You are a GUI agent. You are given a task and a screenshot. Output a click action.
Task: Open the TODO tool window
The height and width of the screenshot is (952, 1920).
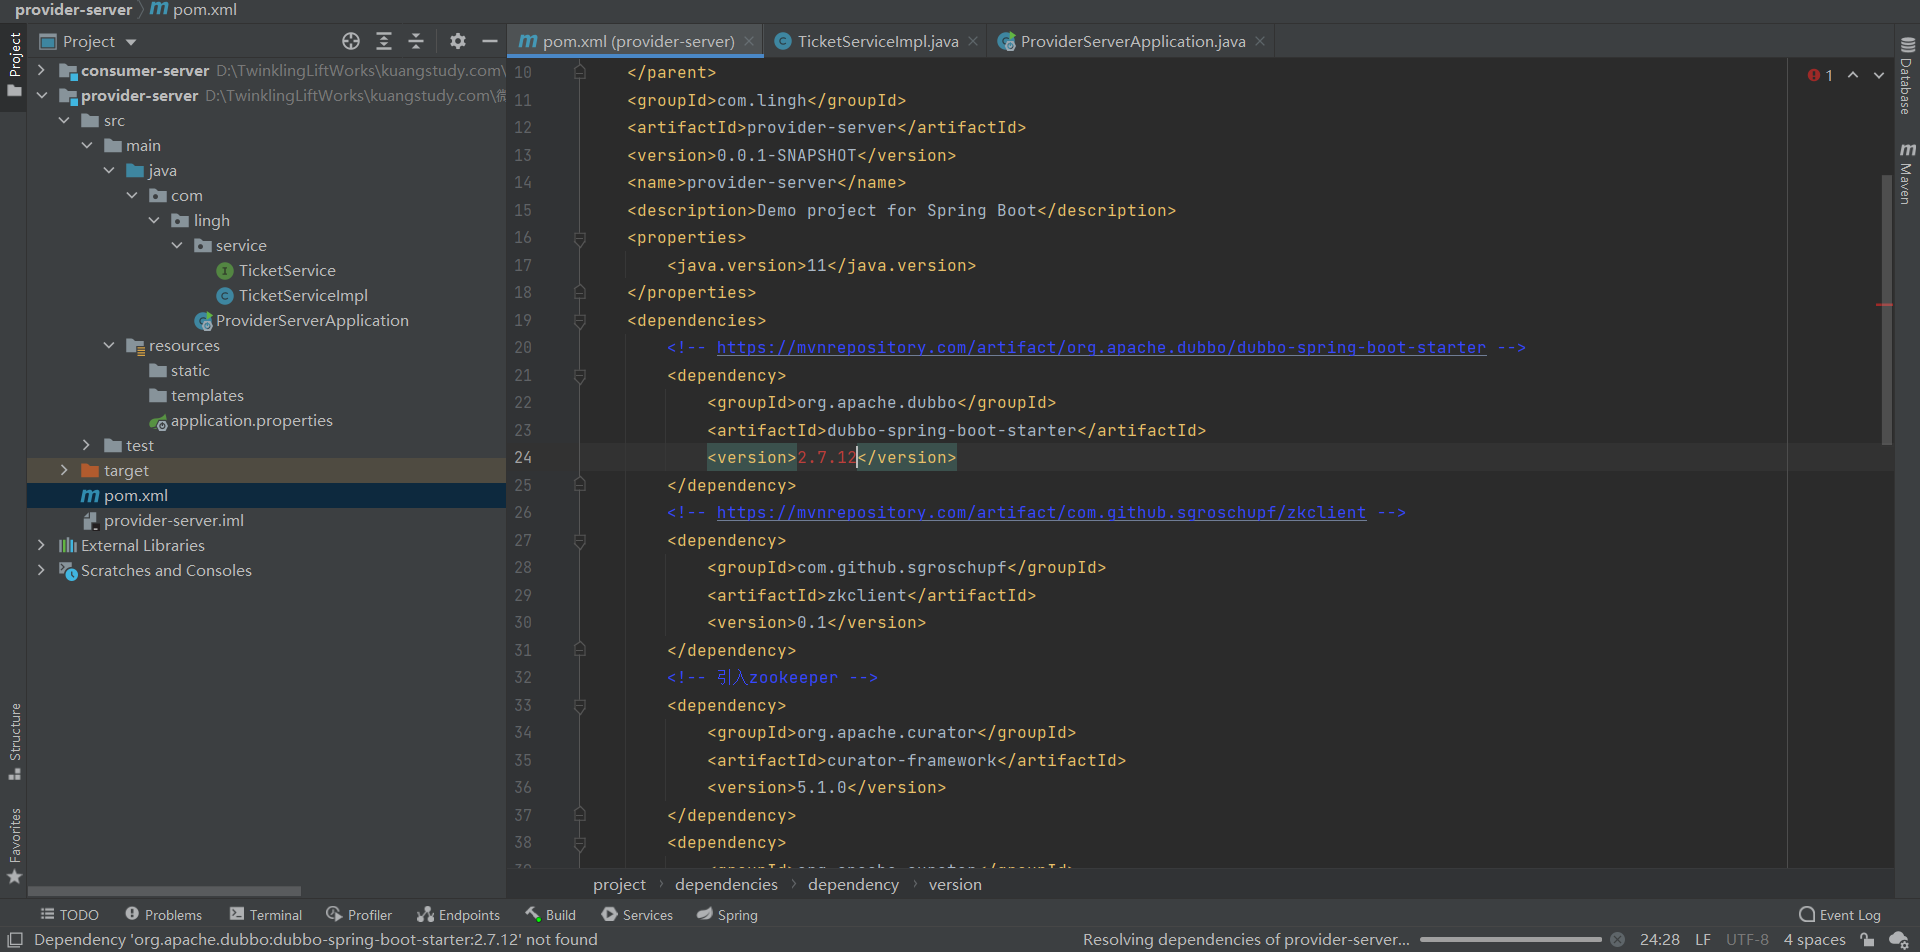[x=69, y=914]
